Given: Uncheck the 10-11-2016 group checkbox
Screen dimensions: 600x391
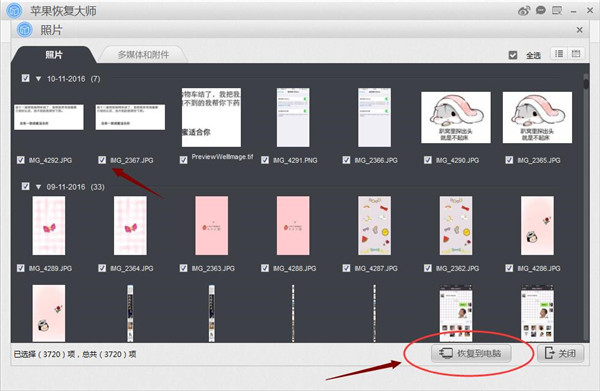Looking at the screenshot, I should [25, 78].
